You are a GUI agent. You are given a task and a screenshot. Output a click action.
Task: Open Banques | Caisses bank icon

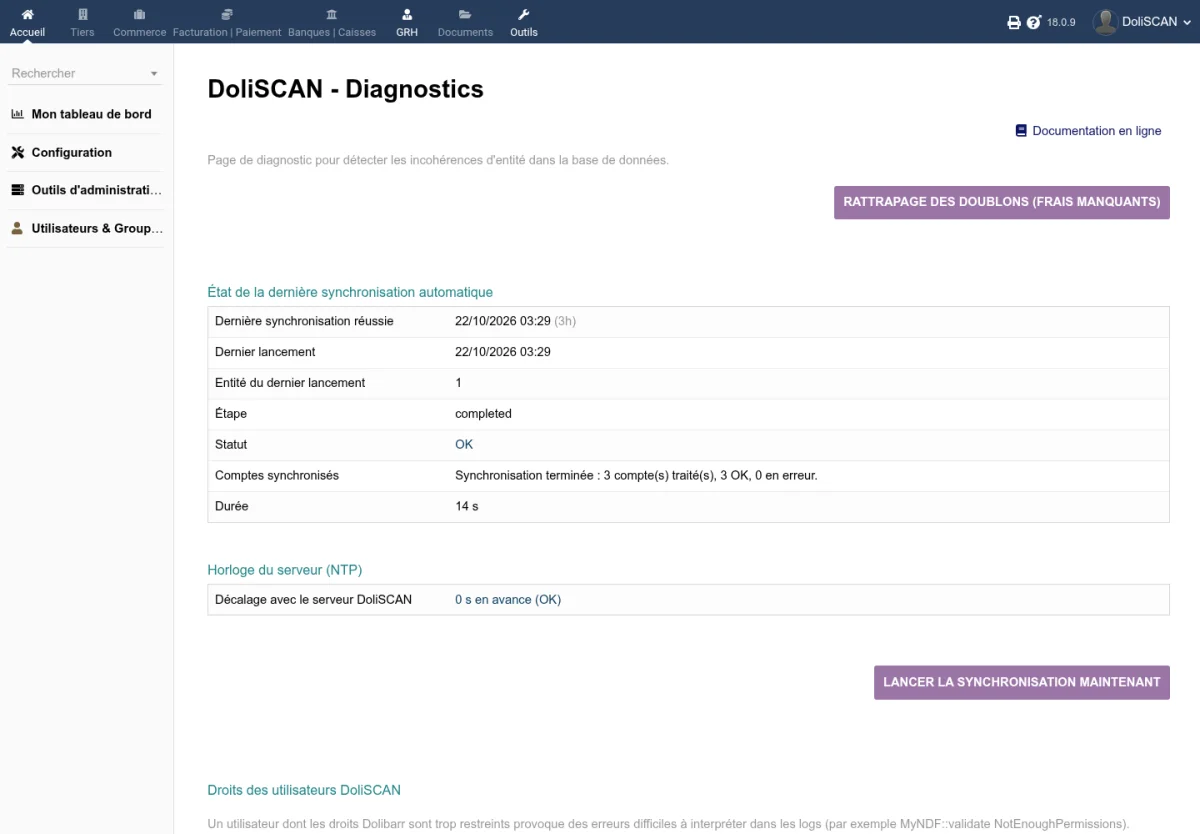coord(332,14)
